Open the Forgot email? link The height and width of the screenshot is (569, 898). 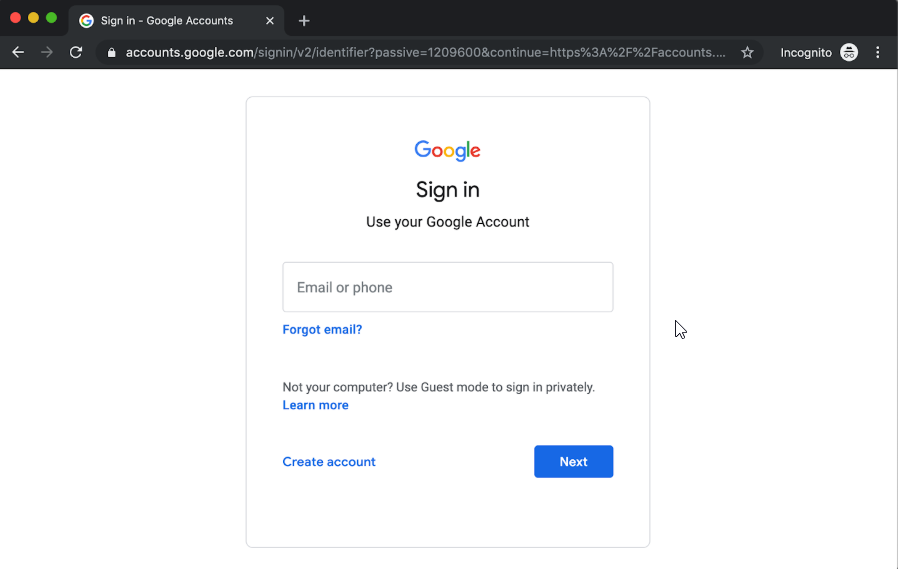(x=322, y=329)
